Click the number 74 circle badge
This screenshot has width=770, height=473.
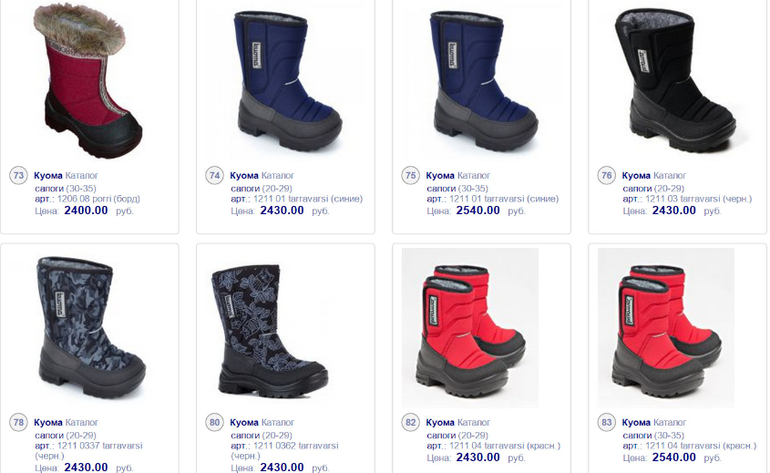coord(214,175)
